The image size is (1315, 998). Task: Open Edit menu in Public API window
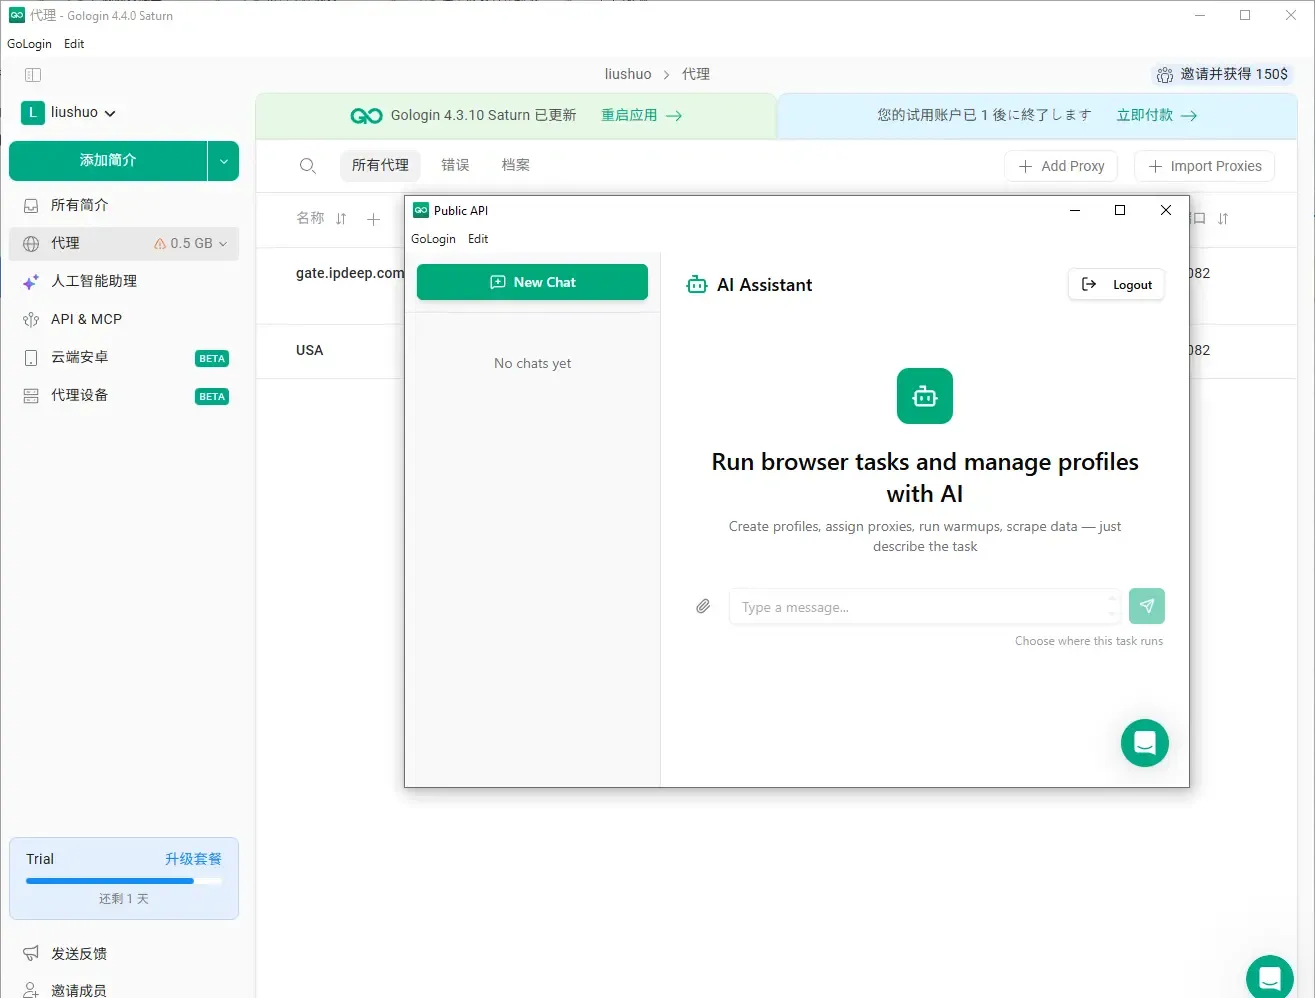point(478,239)
